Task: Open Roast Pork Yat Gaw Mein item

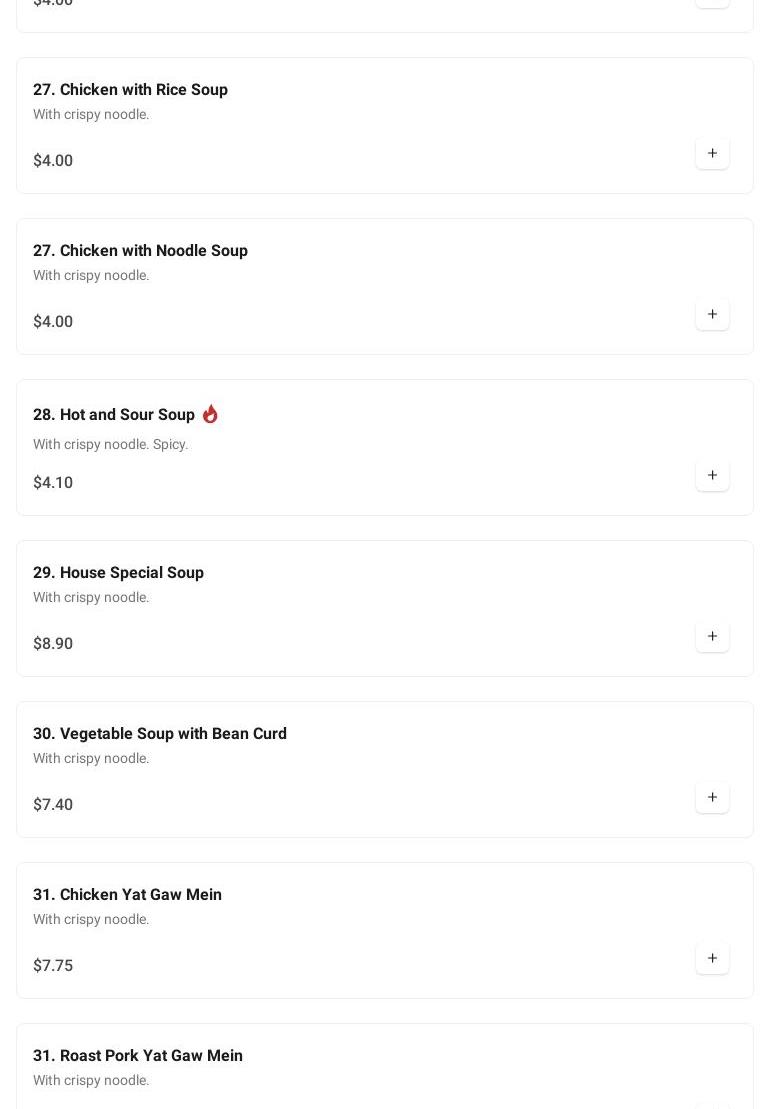Action: 138,1056
